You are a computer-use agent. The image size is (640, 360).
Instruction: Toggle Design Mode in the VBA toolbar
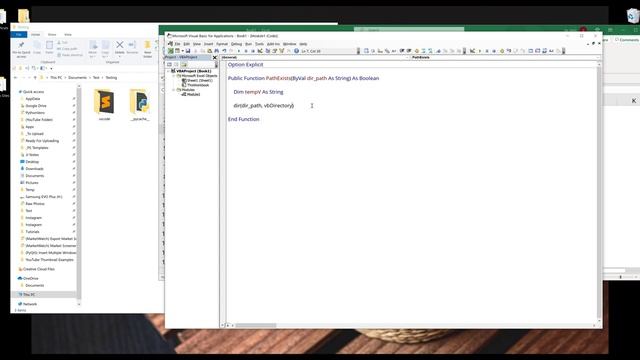(260, 51)
